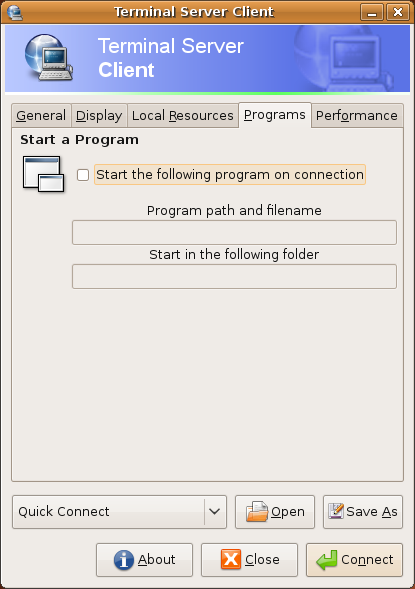Click the green arrow icon on Connect

326,560
